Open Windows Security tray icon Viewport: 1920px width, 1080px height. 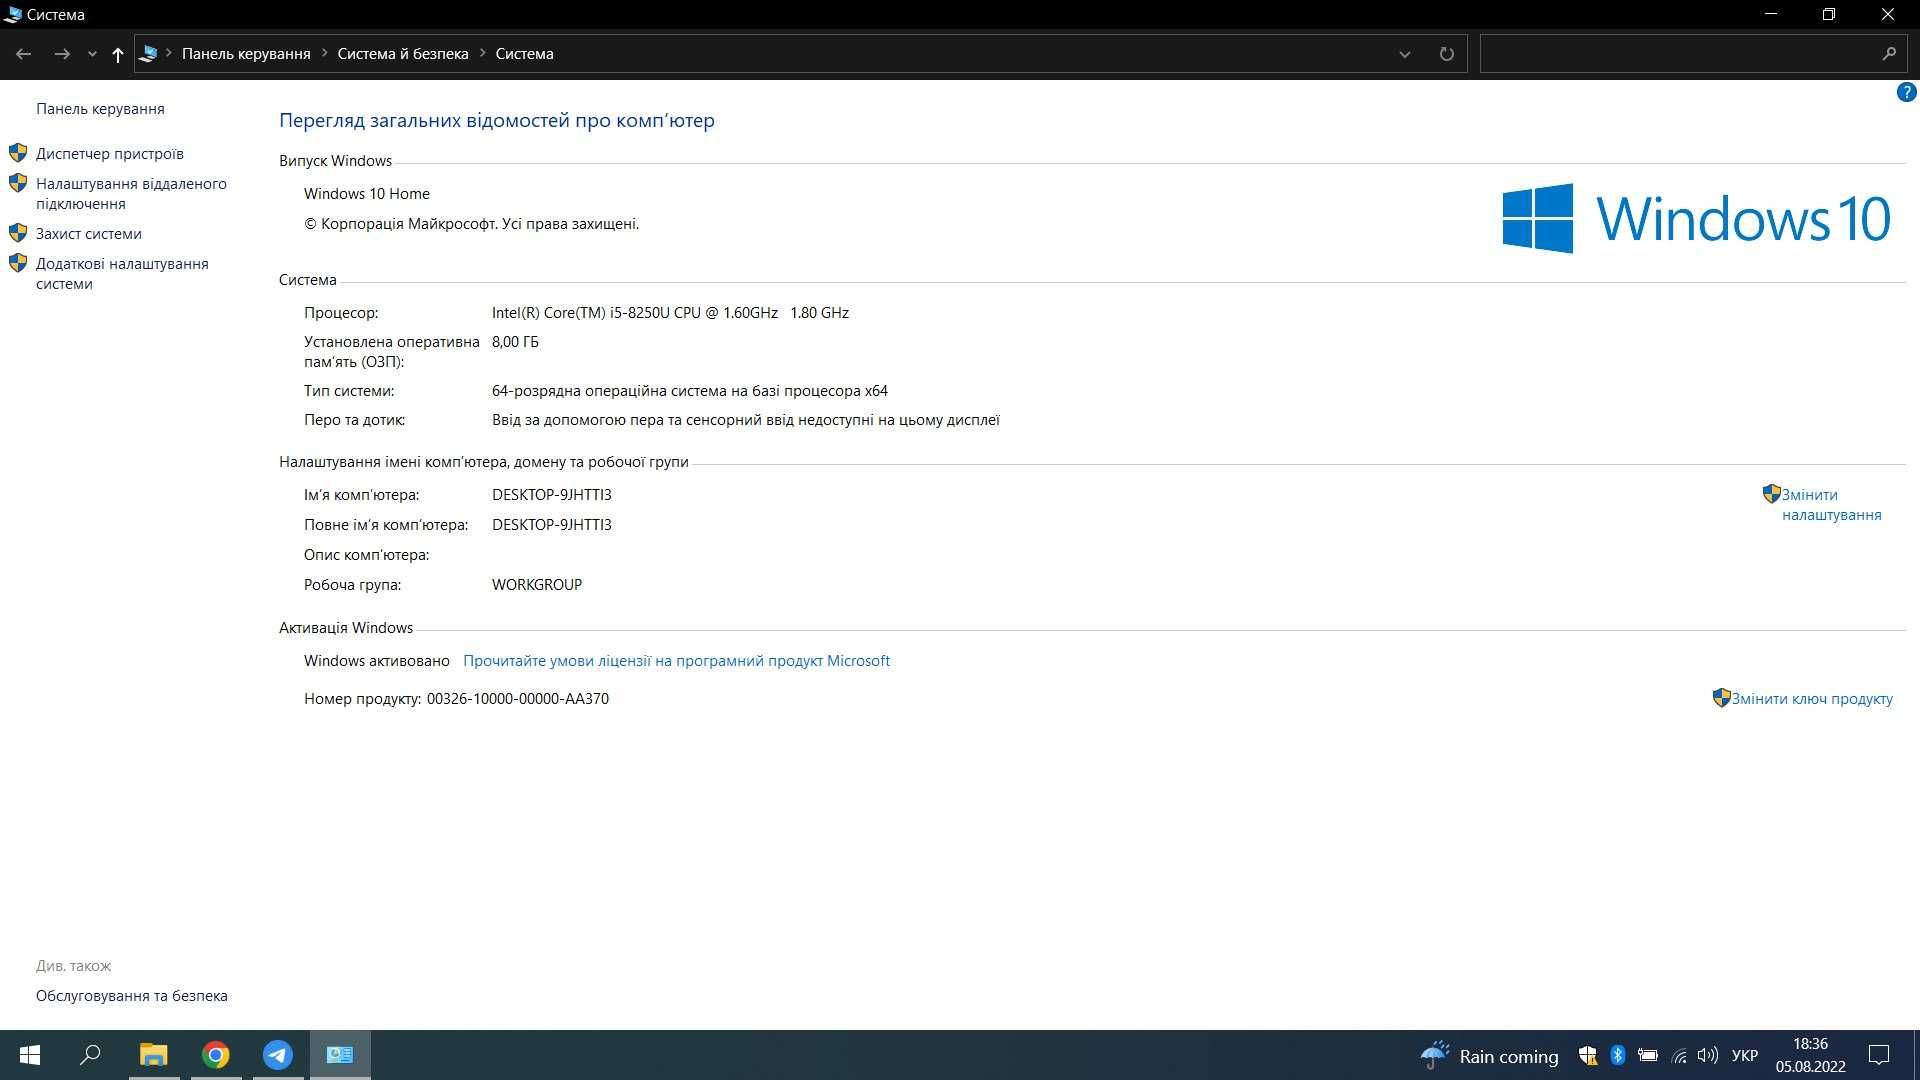1587,1055
